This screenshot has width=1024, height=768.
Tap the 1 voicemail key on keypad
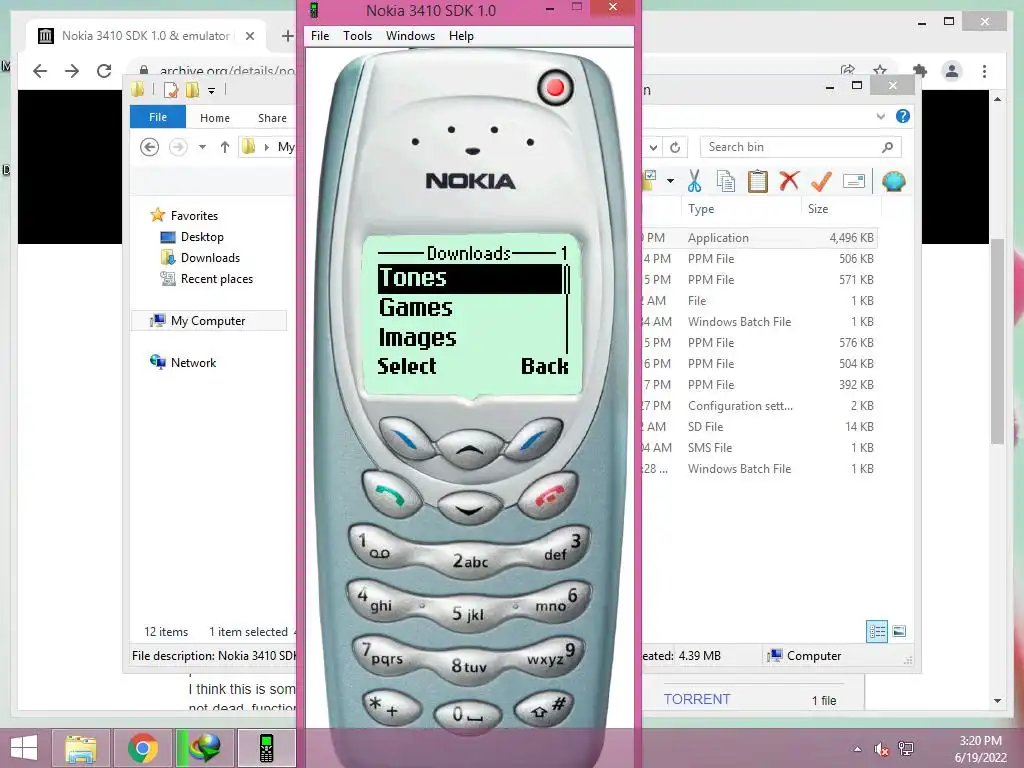(376, 547)
